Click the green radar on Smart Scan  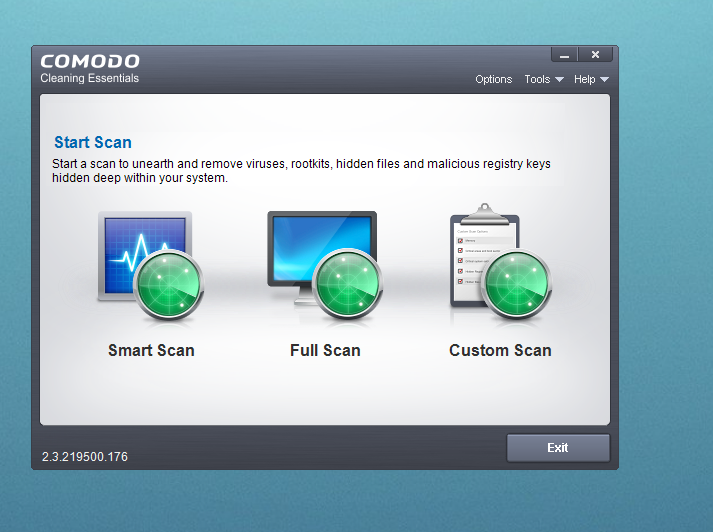[x=169, y=285]
